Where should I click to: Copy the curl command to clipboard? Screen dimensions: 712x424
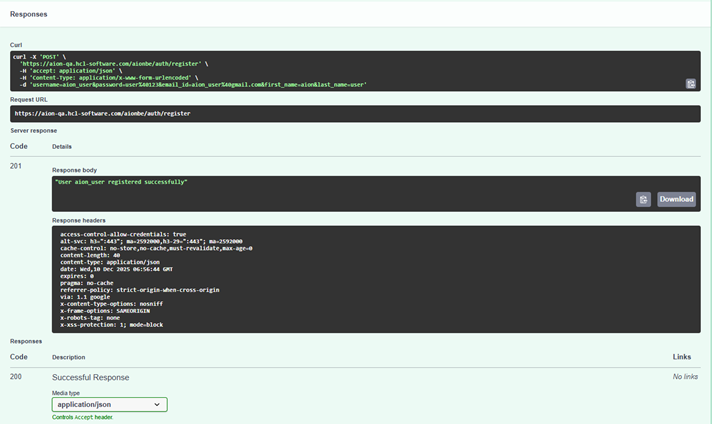[690, 84]
